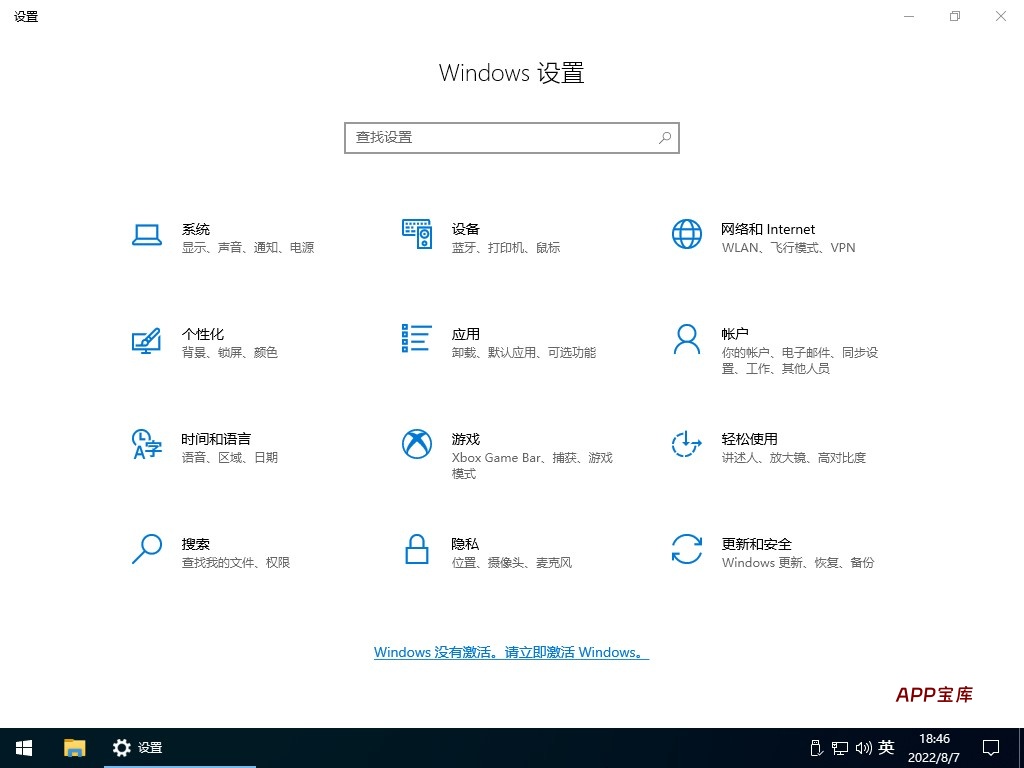Open the 网络和 Internet globe icon
Image resolution: width=1024 pixels, height=768 pixels.
coord(686,234)
